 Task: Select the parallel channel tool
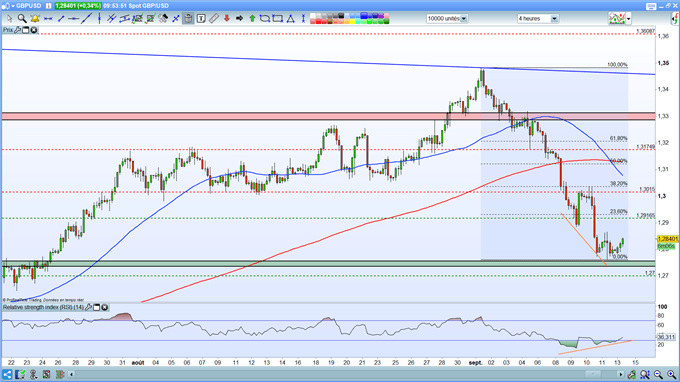124,19
